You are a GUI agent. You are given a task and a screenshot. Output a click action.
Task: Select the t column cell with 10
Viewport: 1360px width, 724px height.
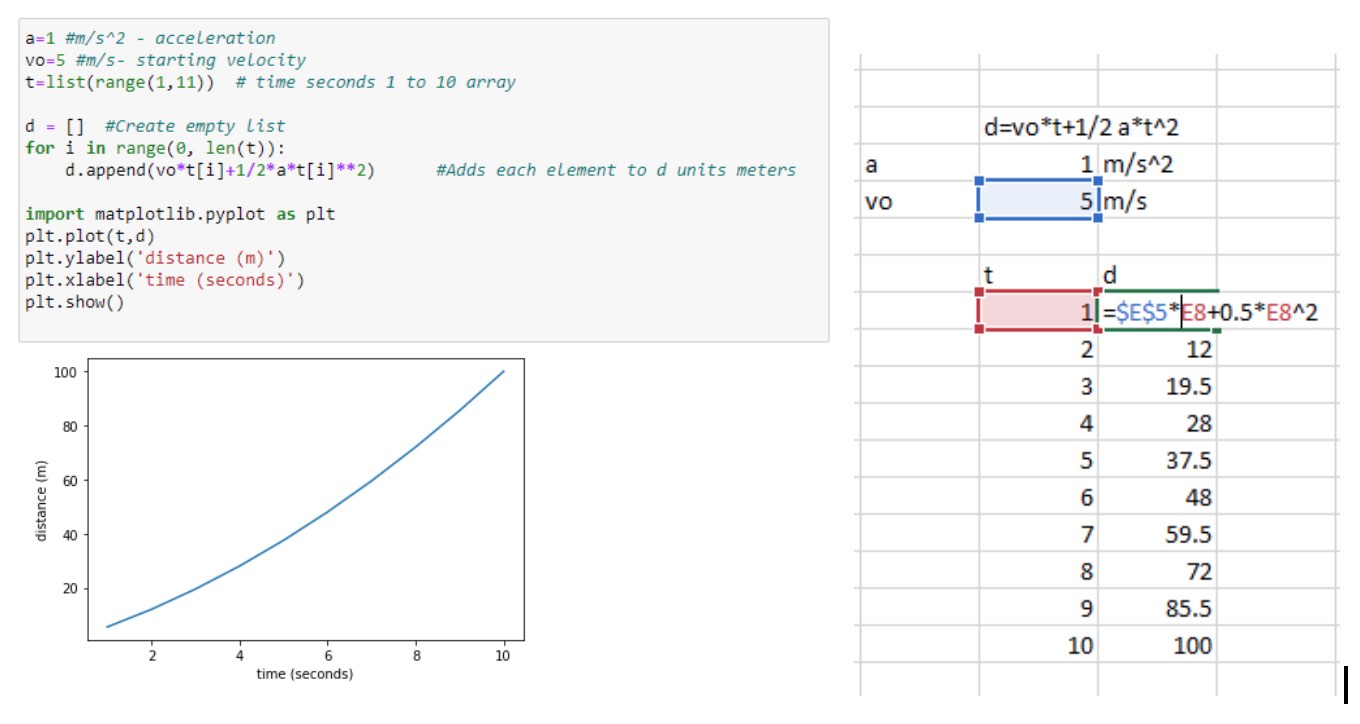point(1038,646)
